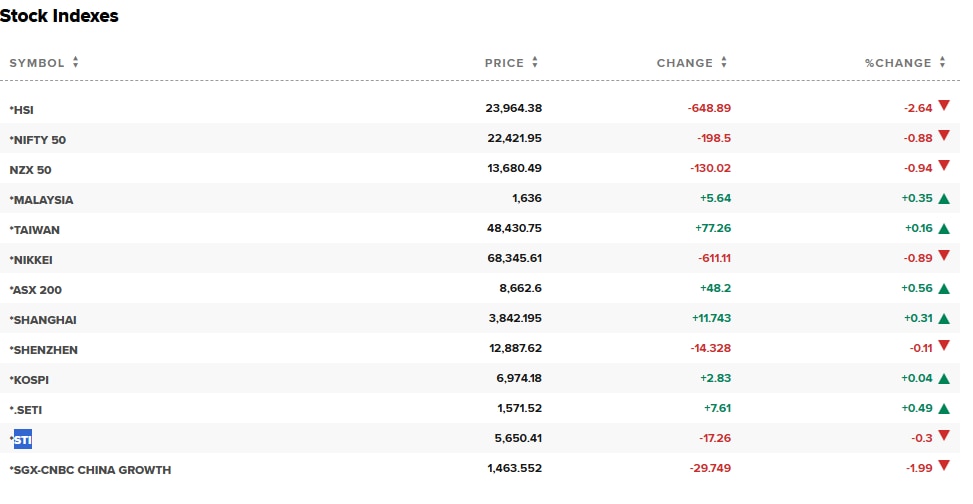This screenshot has width=973, height=504.
Task: Click STI change value -17.26
Action: tap(715, 438)
